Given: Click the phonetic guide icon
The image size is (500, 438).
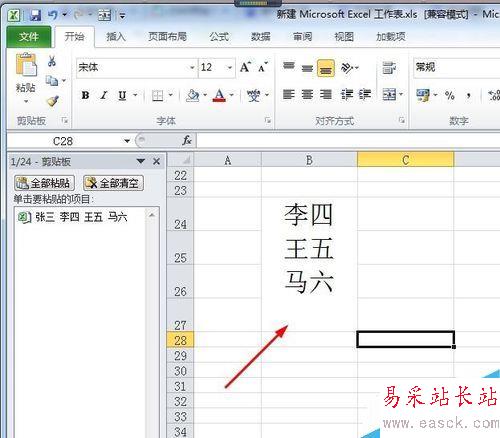Looking at the screenshot, I should pyautogui.click(x=254, y=95).
